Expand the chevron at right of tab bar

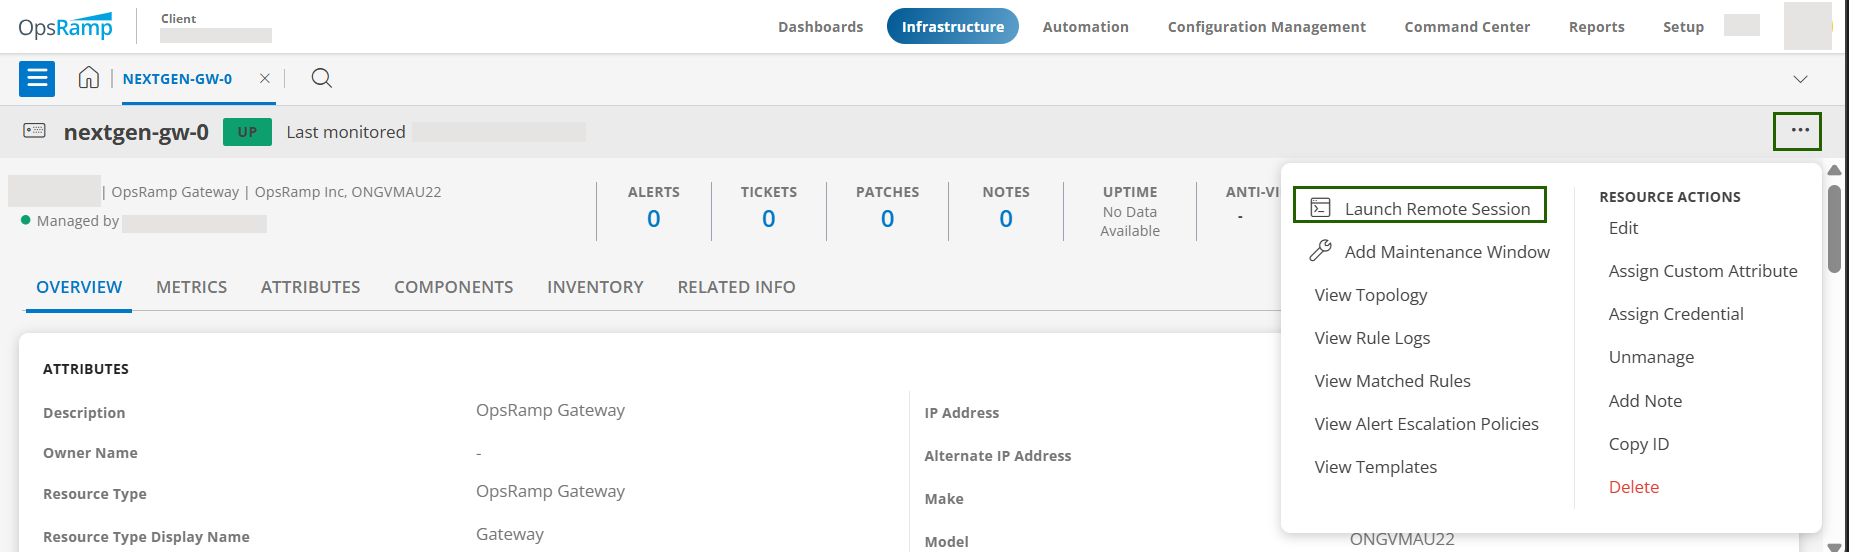(1800, 79)
